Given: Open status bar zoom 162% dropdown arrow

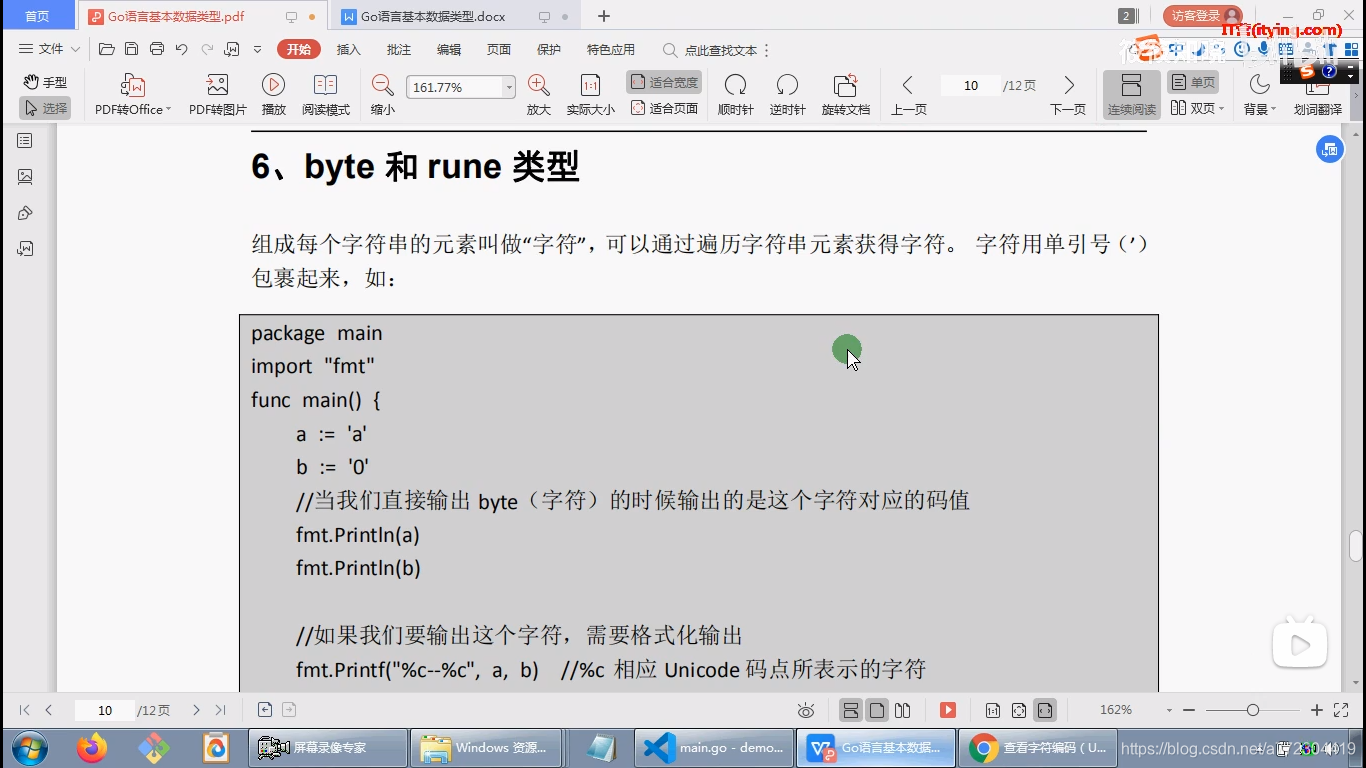Looking at the screenshot, I should pos(1169,710).
